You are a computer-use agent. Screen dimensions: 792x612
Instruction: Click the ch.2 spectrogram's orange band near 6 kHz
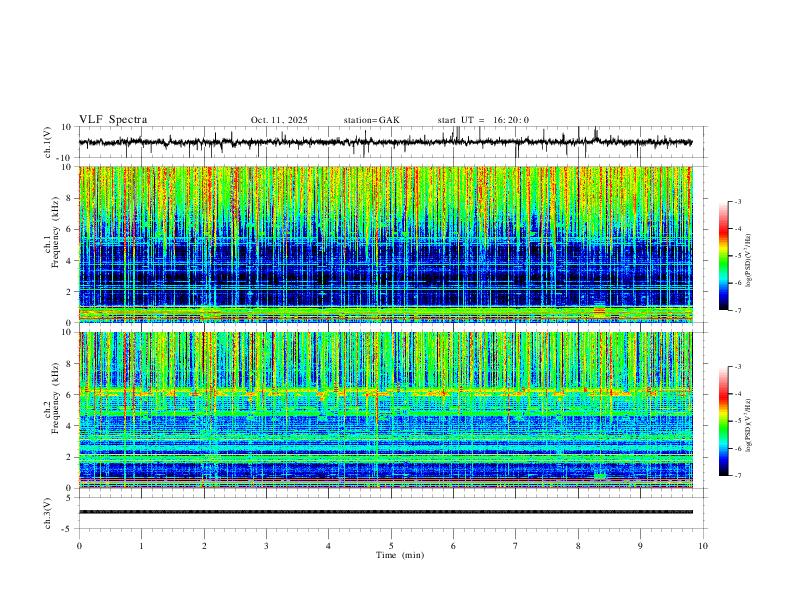click(385, 391)
